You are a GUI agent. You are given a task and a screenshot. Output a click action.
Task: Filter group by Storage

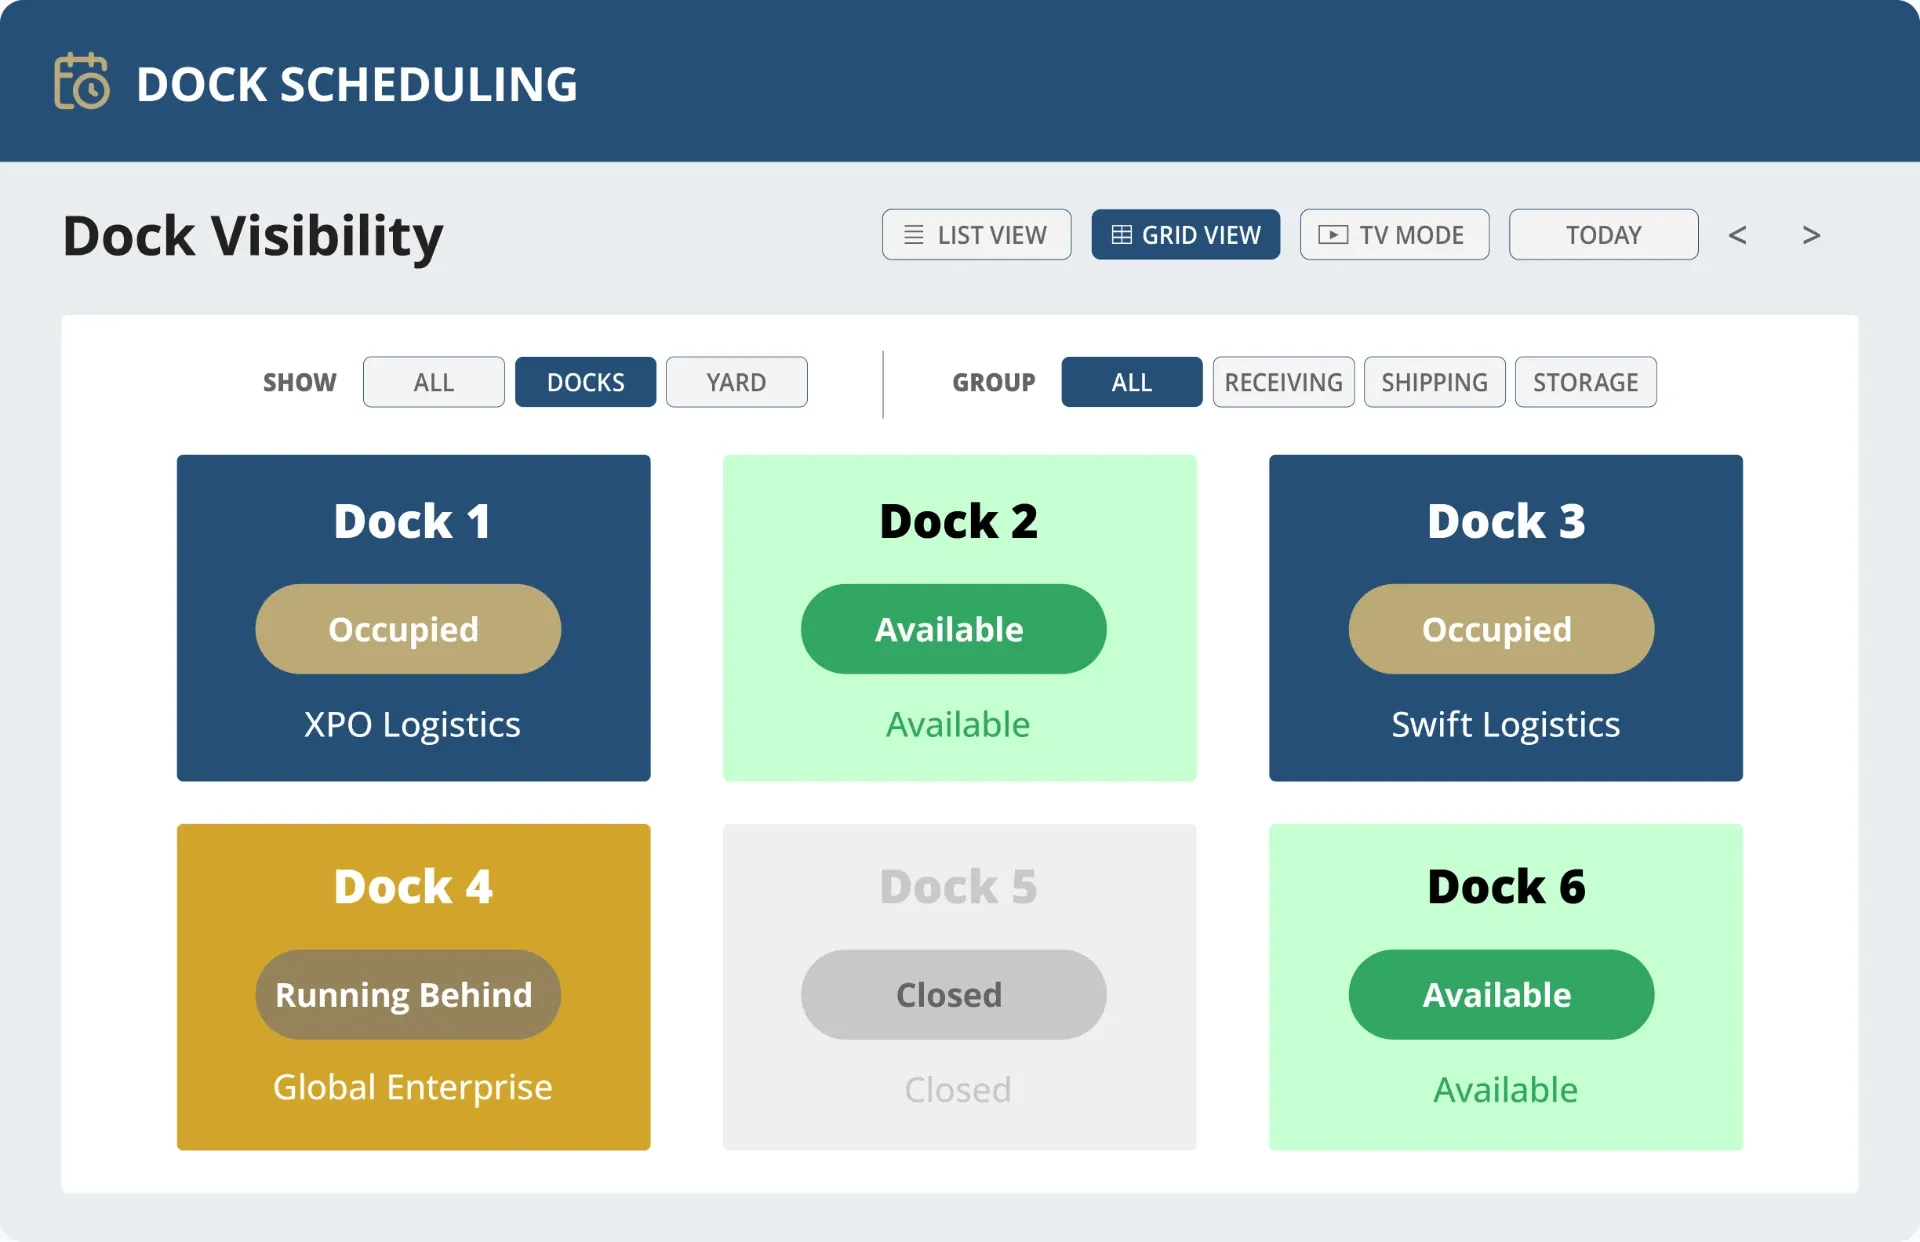(1585, 382)
